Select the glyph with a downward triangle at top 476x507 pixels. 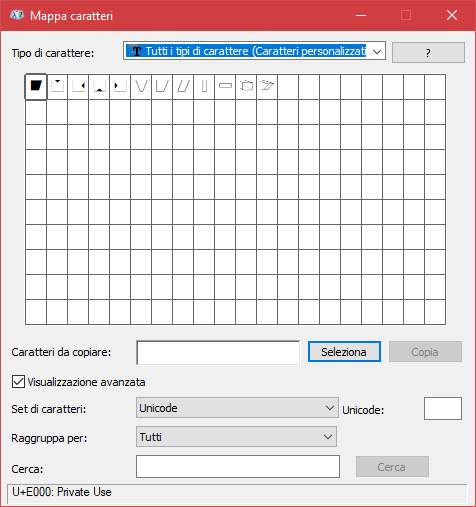pyautogui.click(x=57, y=86)
